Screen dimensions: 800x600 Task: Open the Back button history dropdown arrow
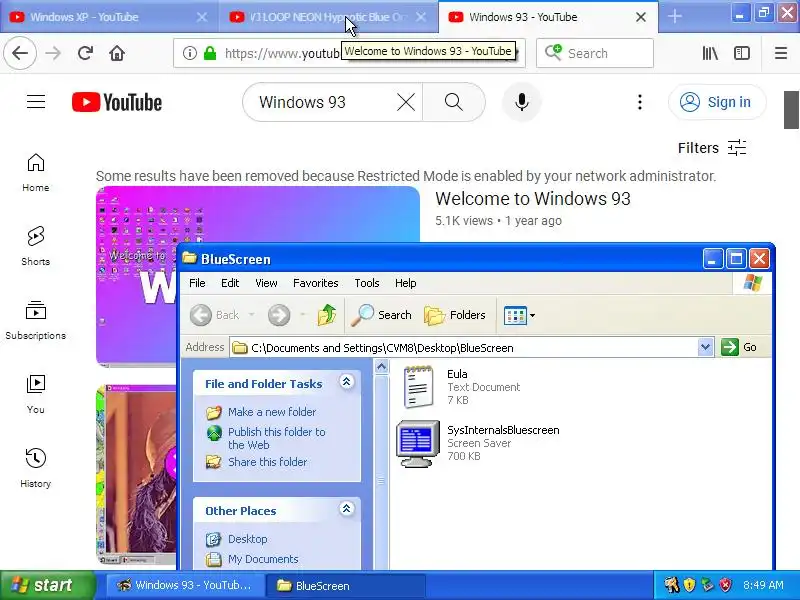(x=252, y=315)
